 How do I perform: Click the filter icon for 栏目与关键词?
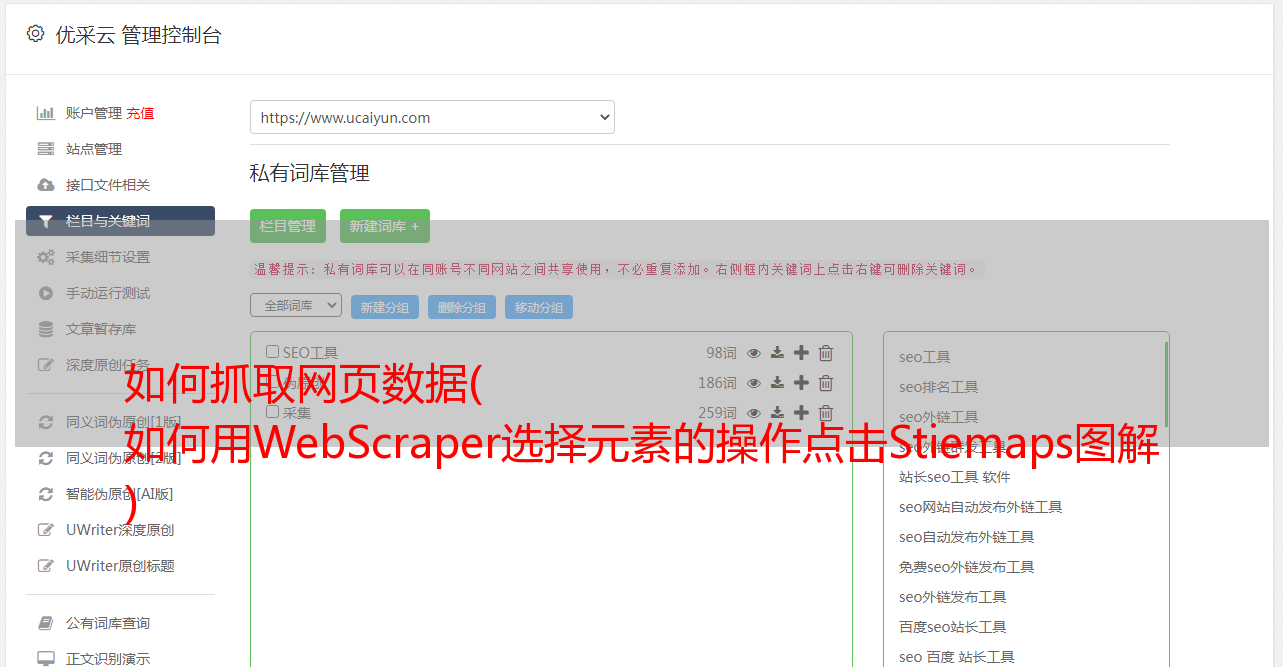(46, 221)
